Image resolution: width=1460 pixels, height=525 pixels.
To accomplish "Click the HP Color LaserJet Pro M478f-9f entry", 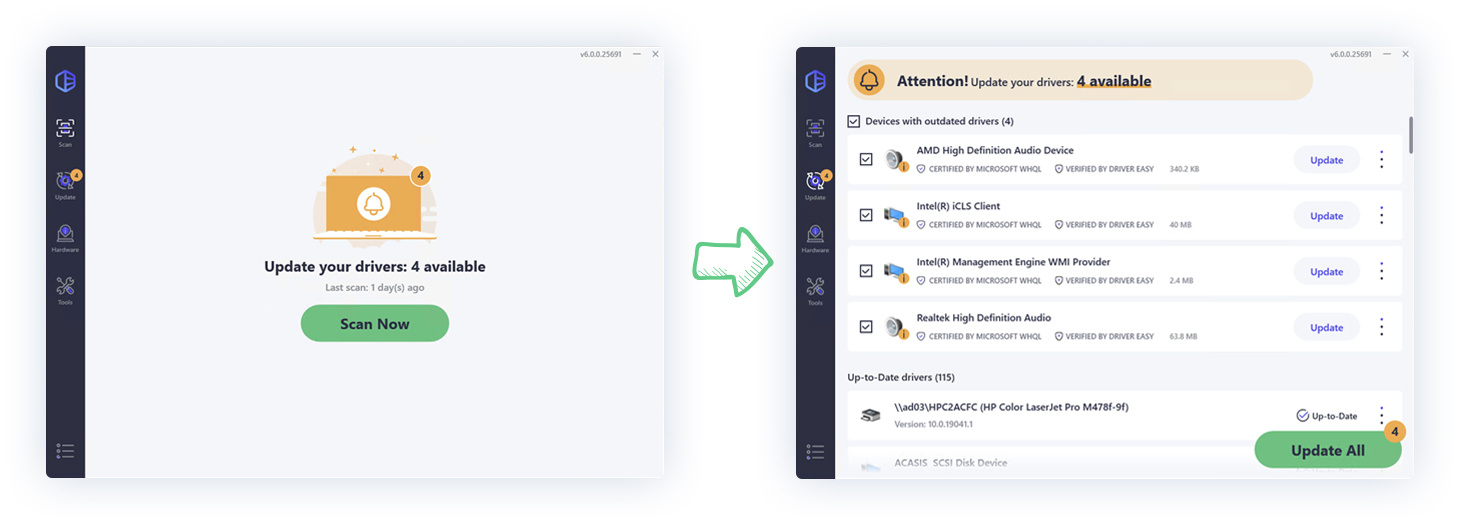I will coord(1124,415).
